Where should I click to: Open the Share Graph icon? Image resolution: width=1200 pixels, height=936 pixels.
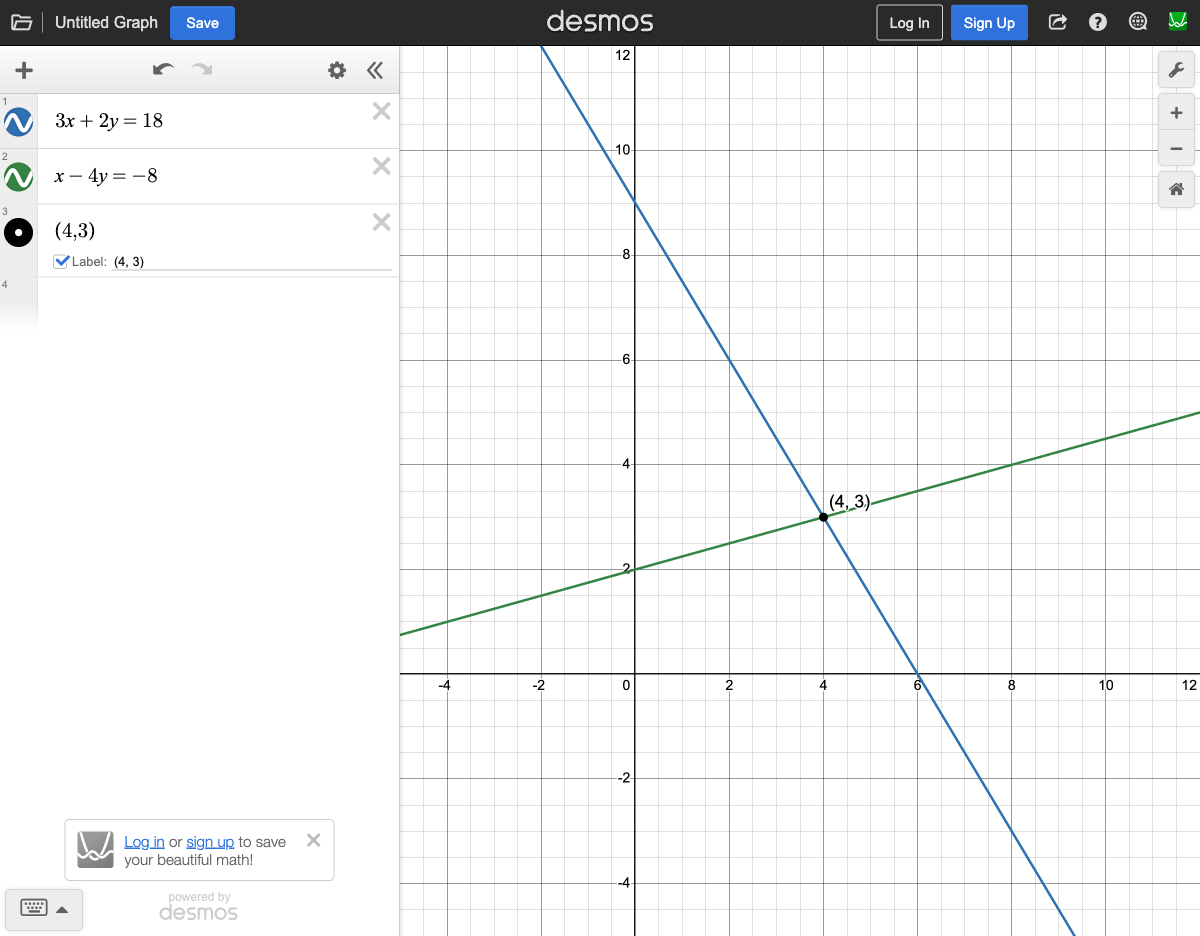pyautogui.click(x=1057, y=22)
